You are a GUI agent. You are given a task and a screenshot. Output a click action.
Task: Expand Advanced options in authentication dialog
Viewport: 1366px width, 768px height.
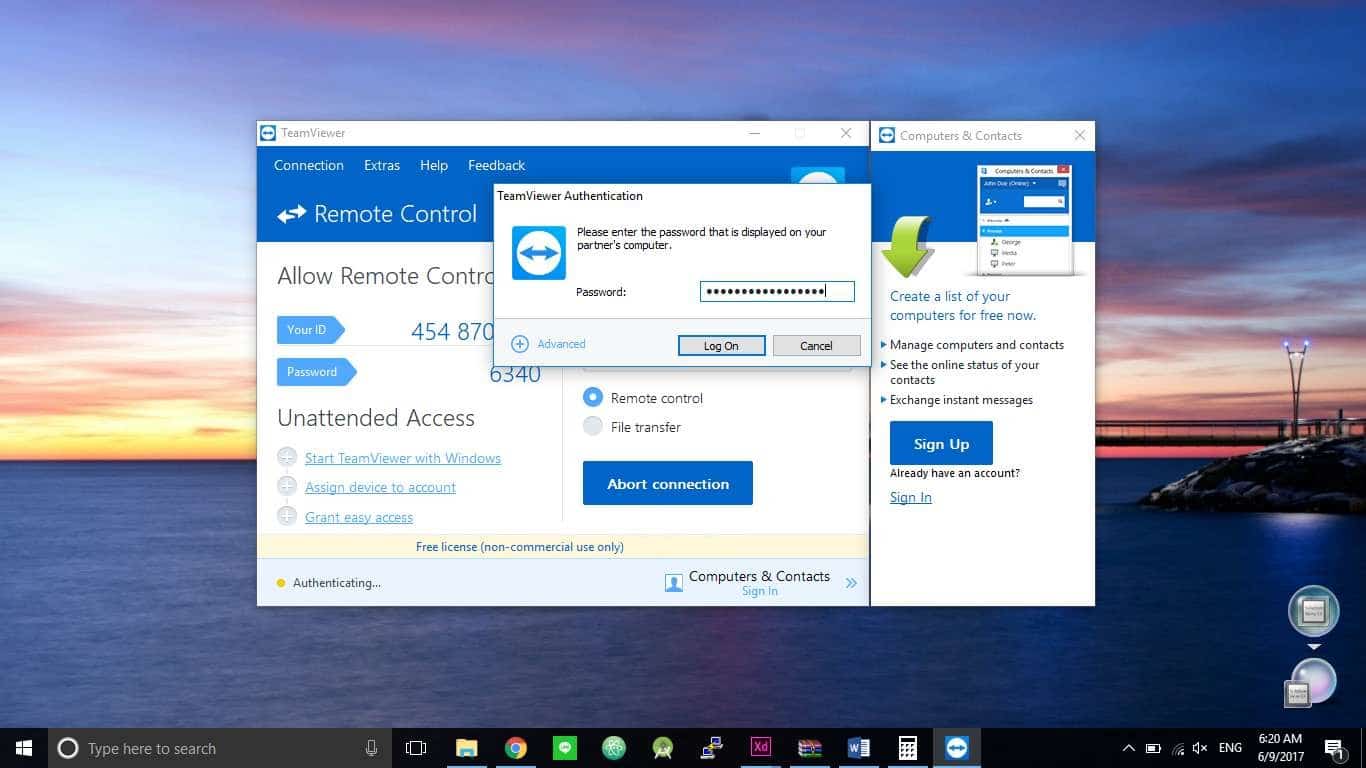point(548,344)
